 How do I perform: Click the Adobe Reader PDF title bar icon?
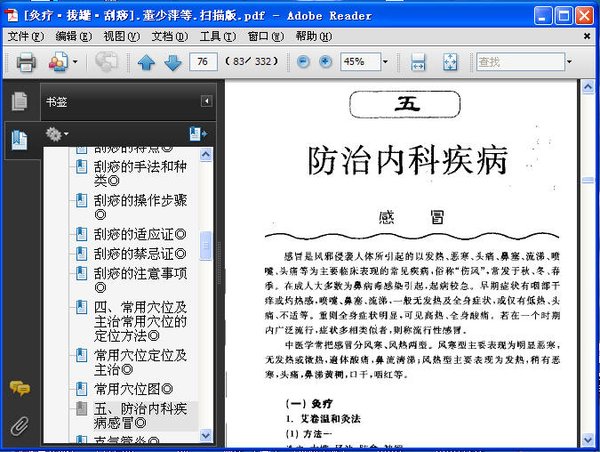(x=11, y=15)
